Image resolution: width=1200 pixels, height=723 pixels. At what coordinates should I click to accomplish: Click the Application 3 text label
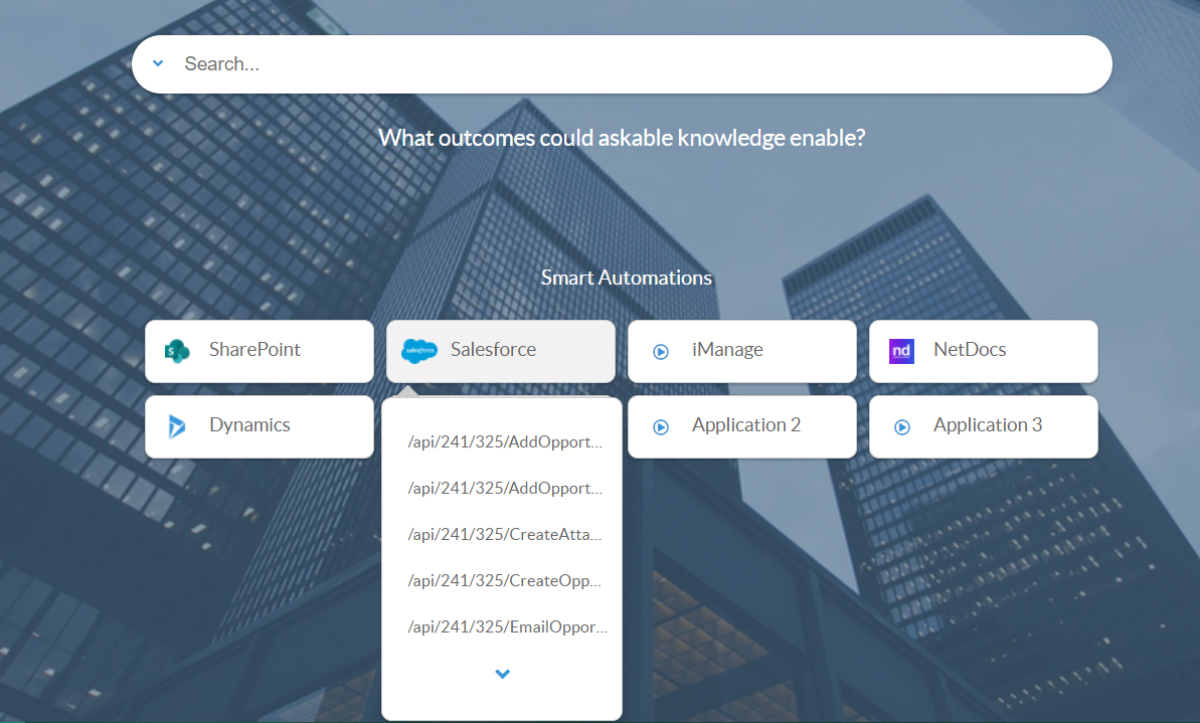[987, 425]
